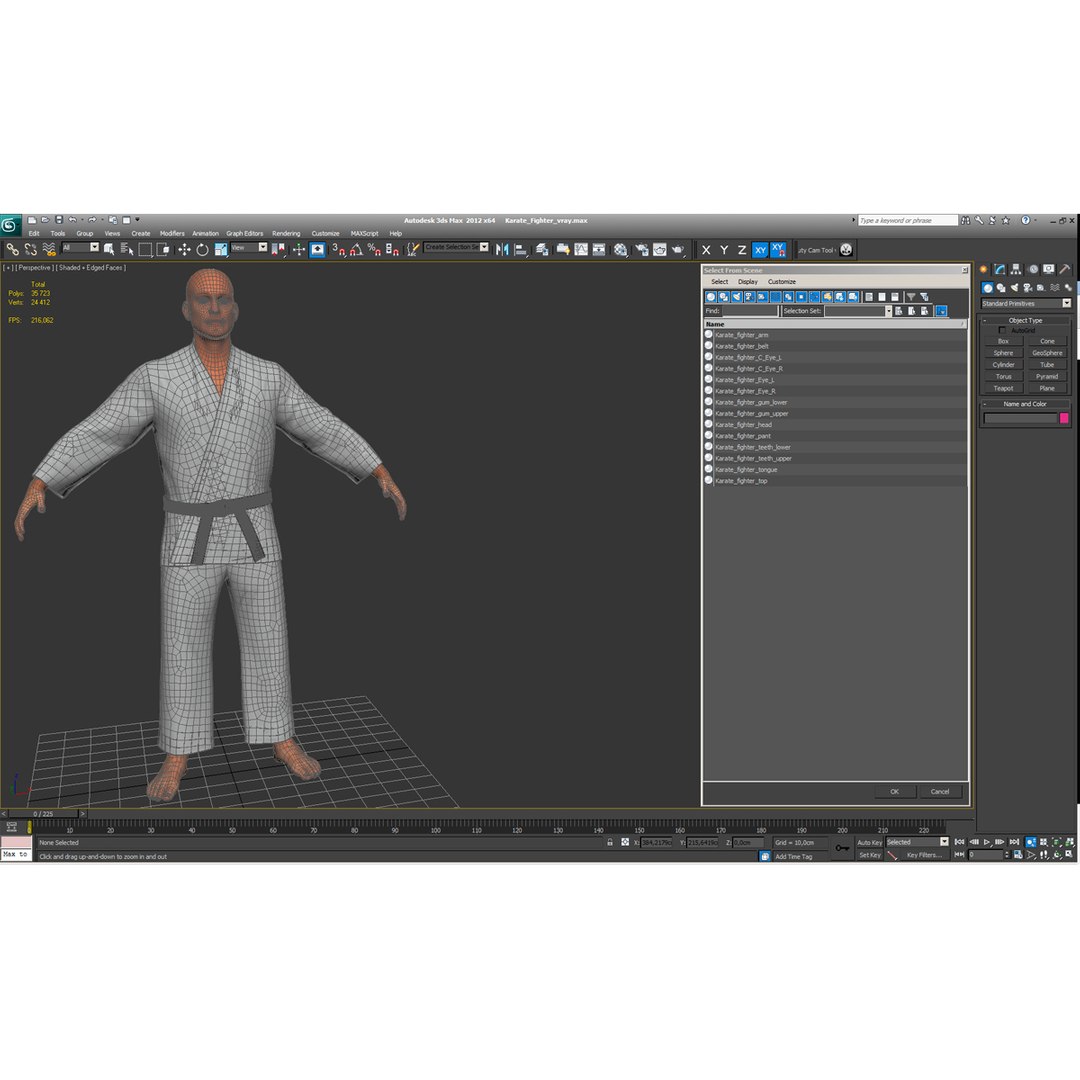This screenshot has width=1080, height=1080.
Task: Click the Unlink Selection icon
Action: (x=30, y=249)
